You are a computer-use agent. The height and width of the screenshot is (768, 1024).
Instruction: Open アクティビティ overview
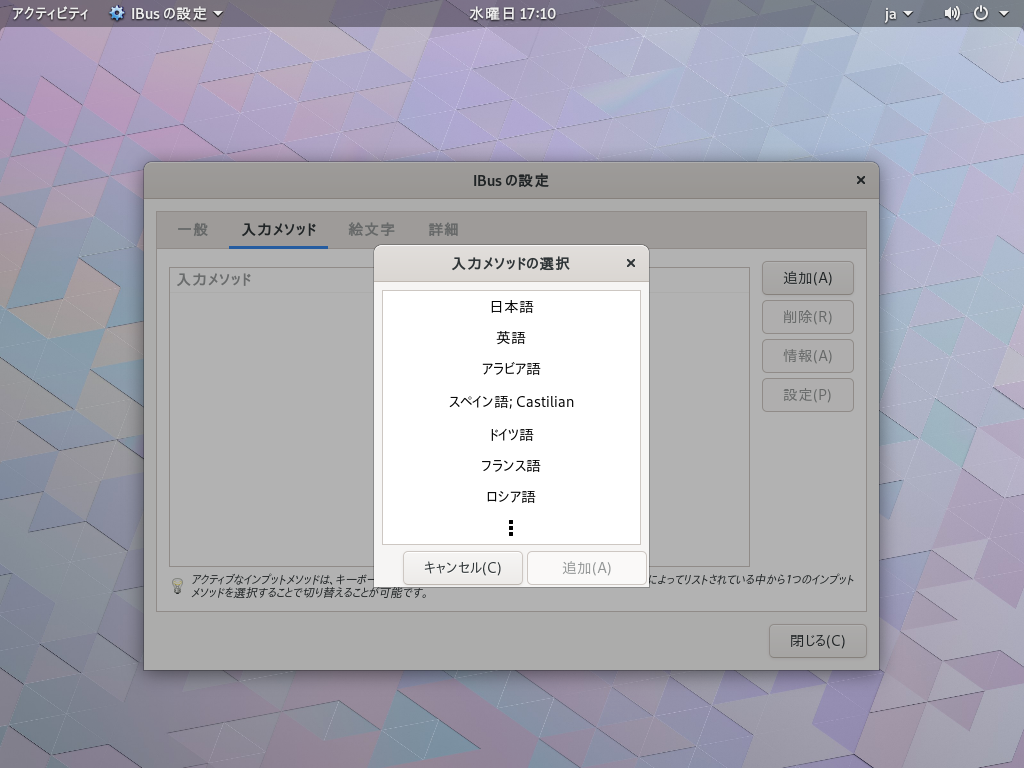point(50,13)
